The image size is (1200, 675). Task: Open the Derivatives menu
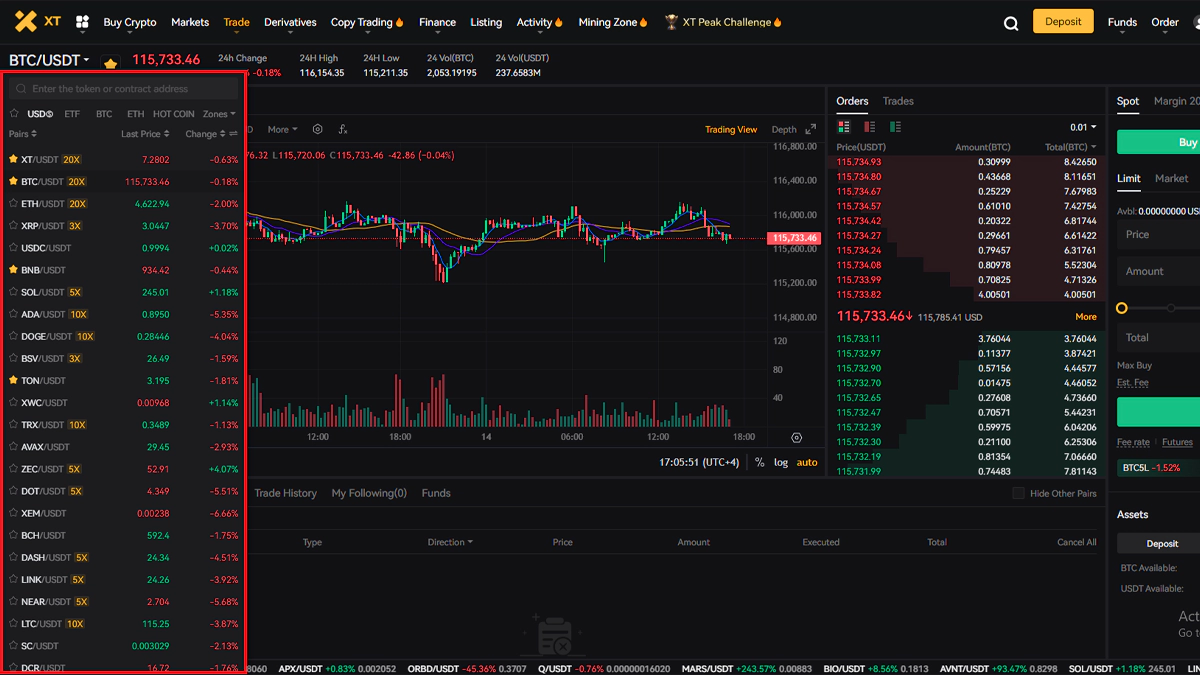[290, 22]
